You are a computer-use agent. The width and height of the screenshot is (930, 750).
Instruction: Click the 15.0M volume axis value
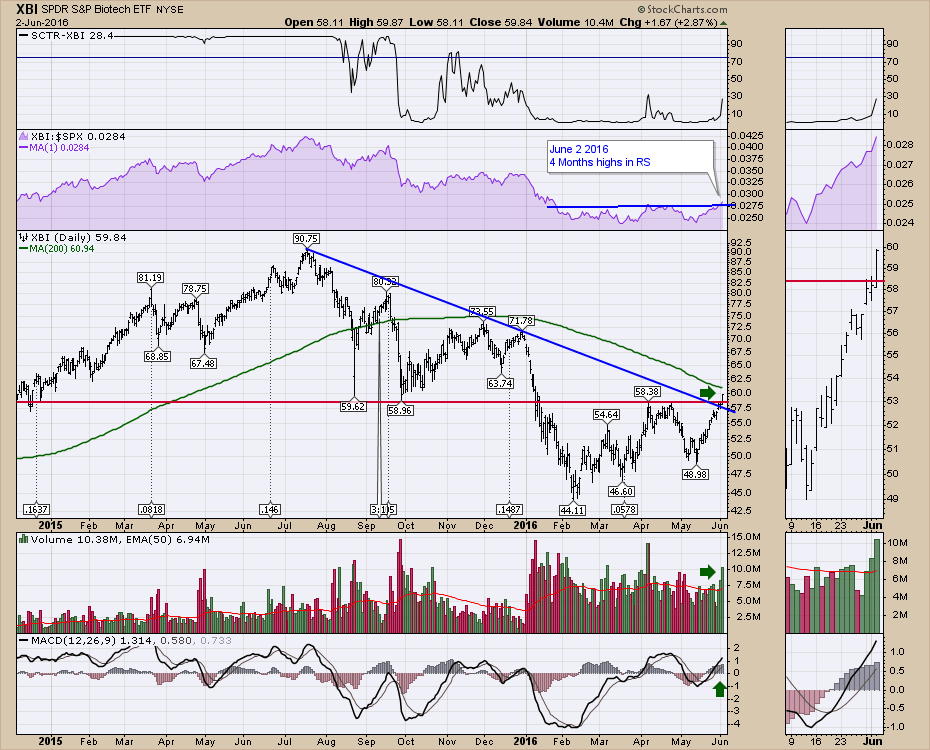tap(746, 537)
